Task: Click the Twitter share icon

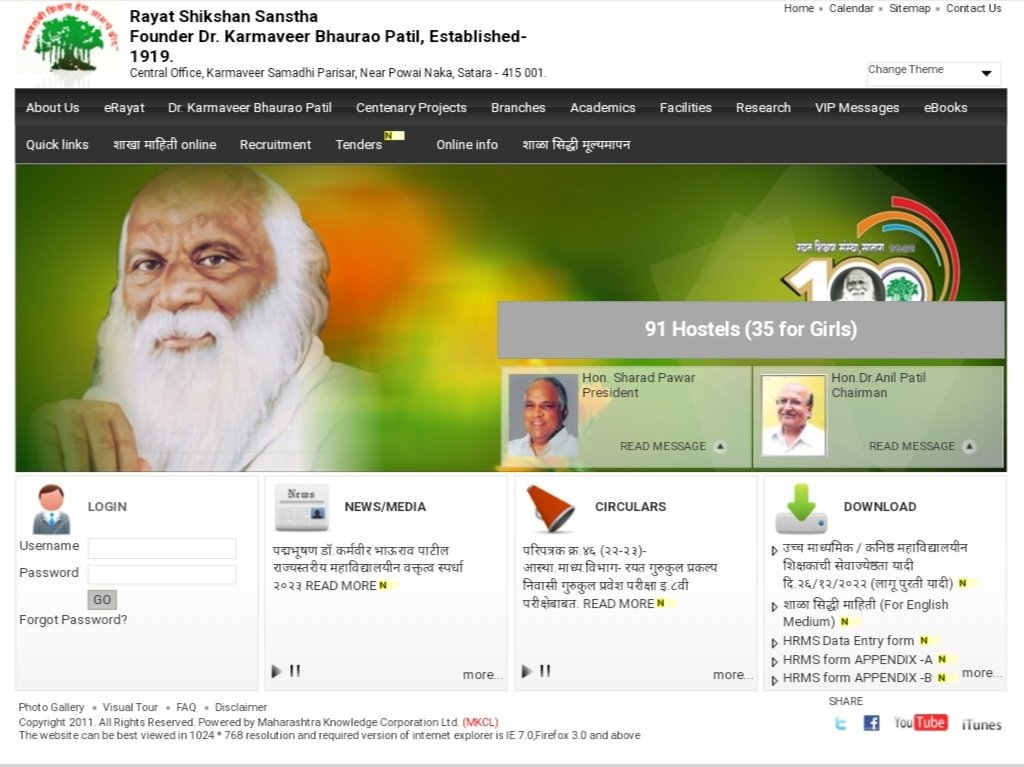Action: [840, 723]
